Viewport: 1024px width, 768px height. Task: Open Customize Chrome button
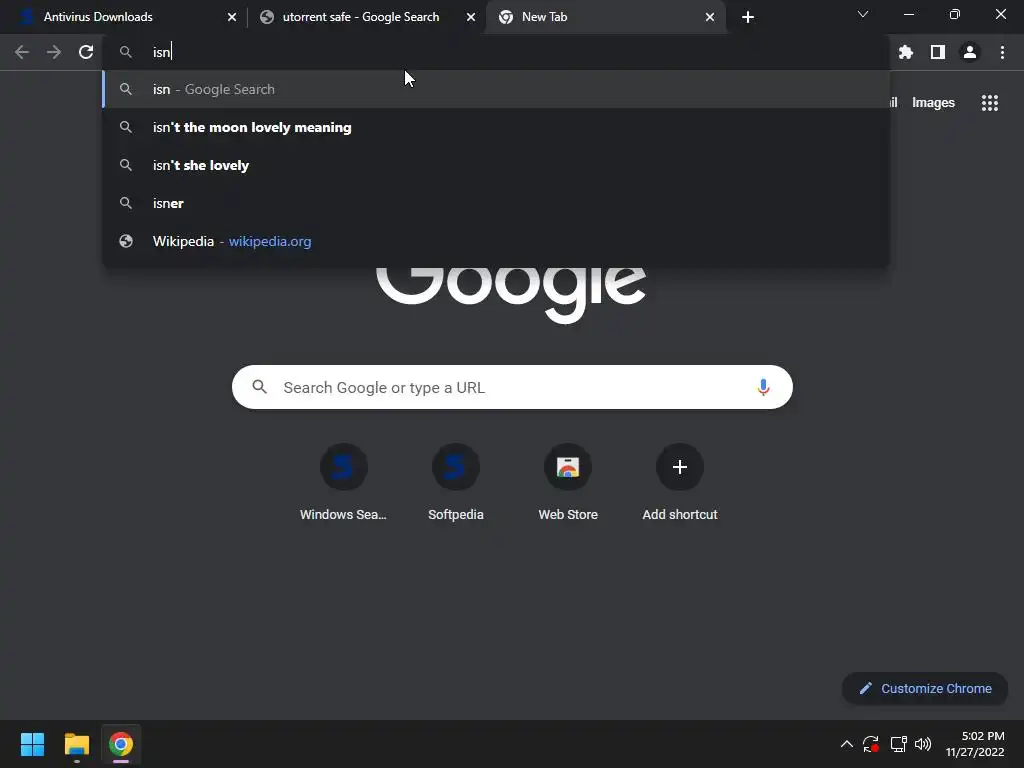(x=925, y=688)
